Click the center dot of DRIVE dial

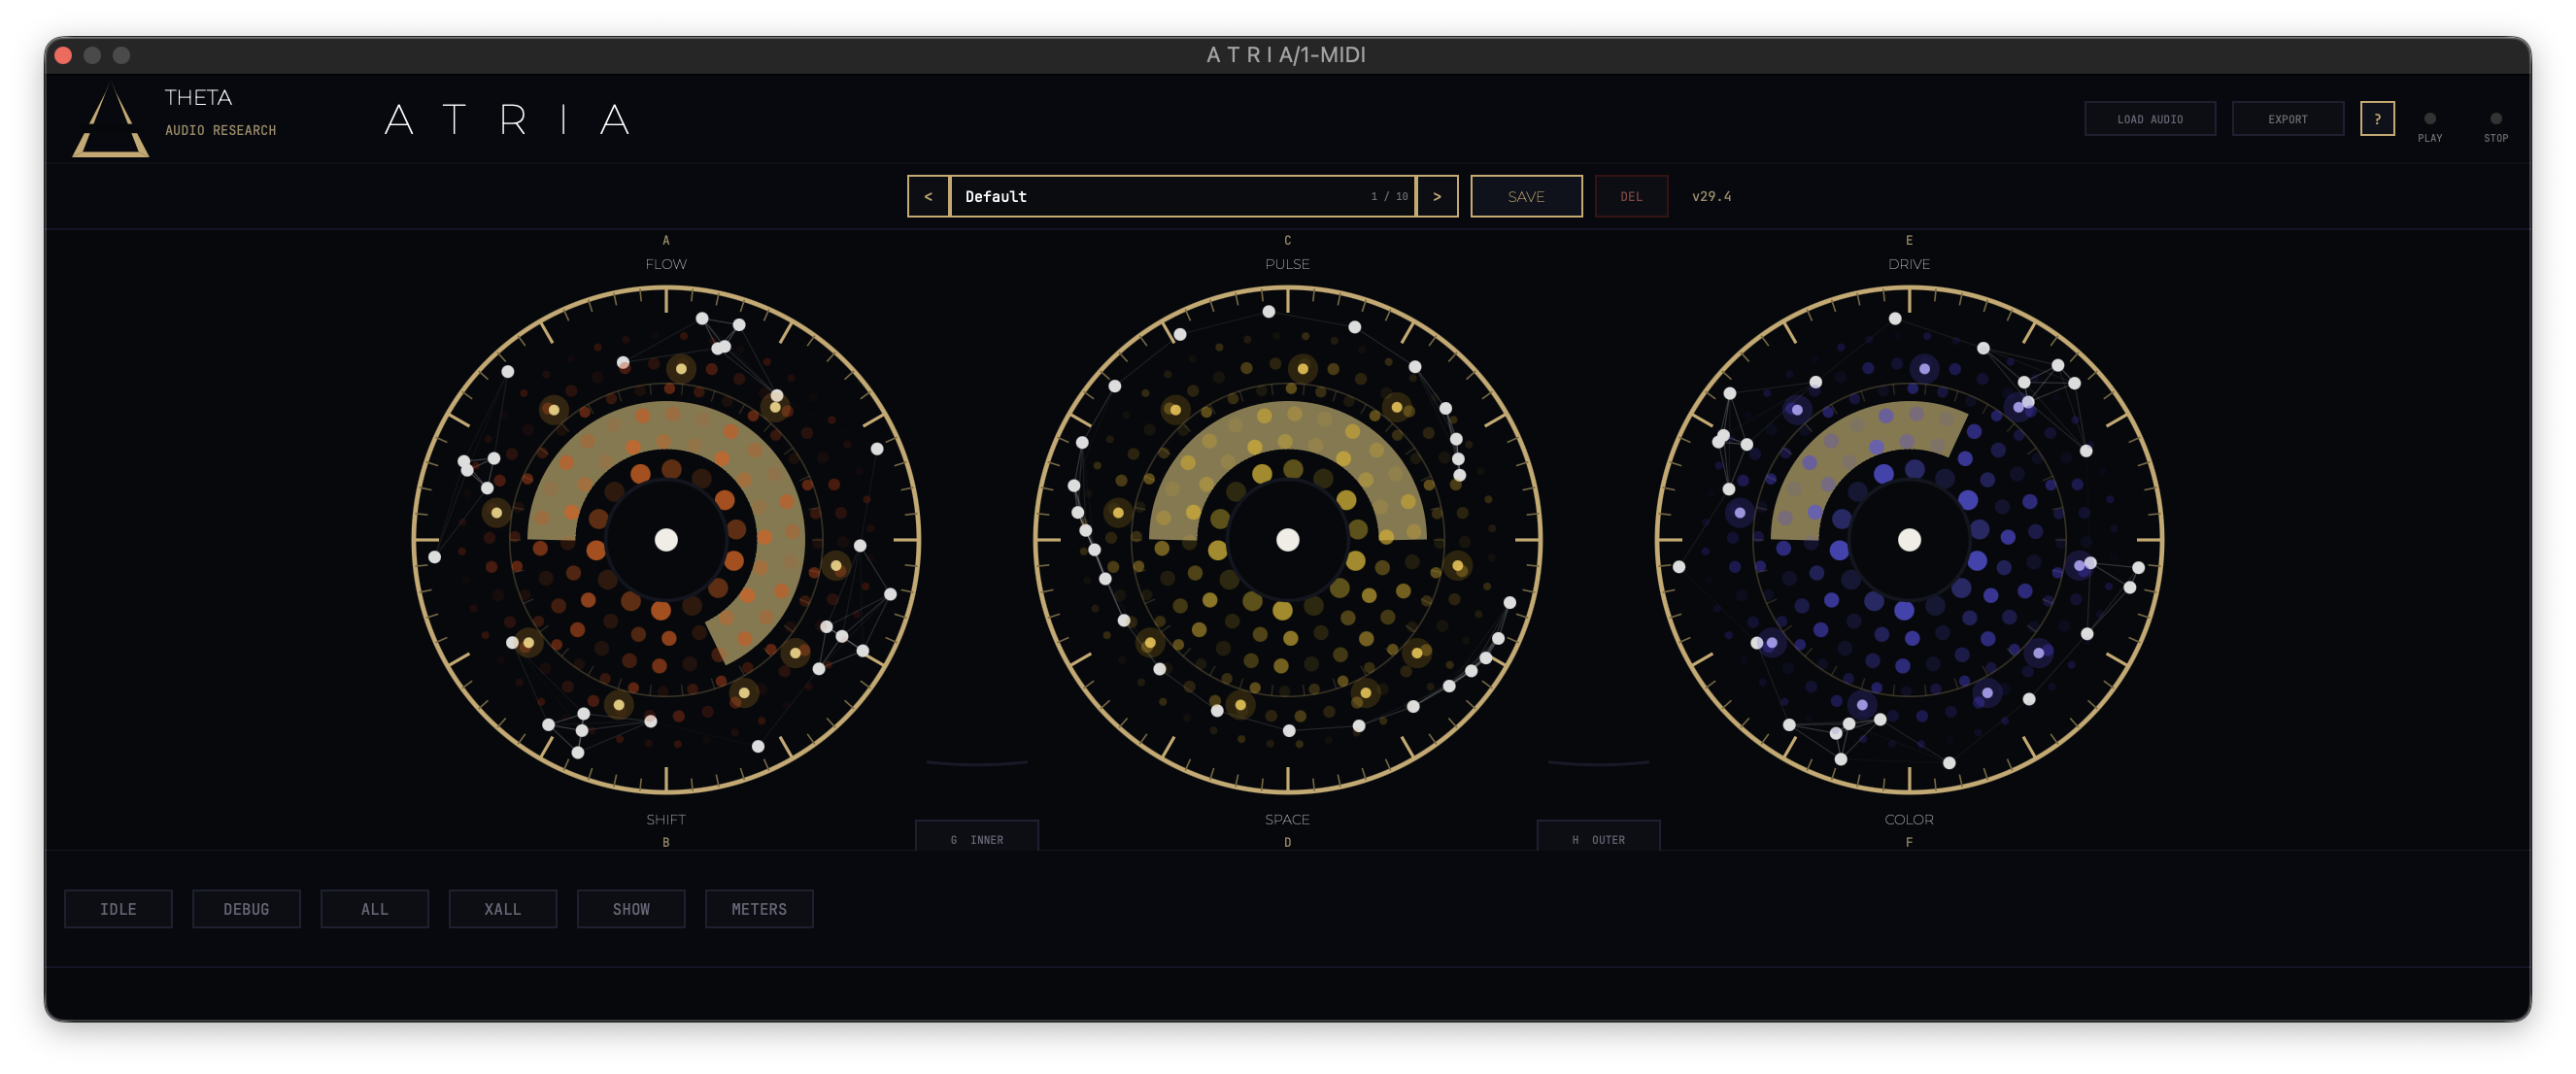point(1909,540)
